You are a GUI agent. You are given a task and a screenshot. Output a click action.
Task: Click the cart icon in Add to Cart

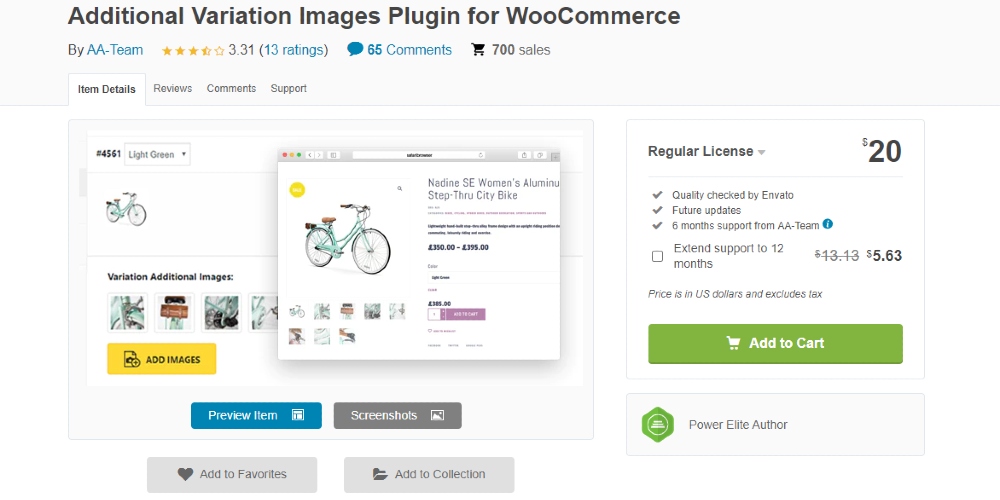733,343
